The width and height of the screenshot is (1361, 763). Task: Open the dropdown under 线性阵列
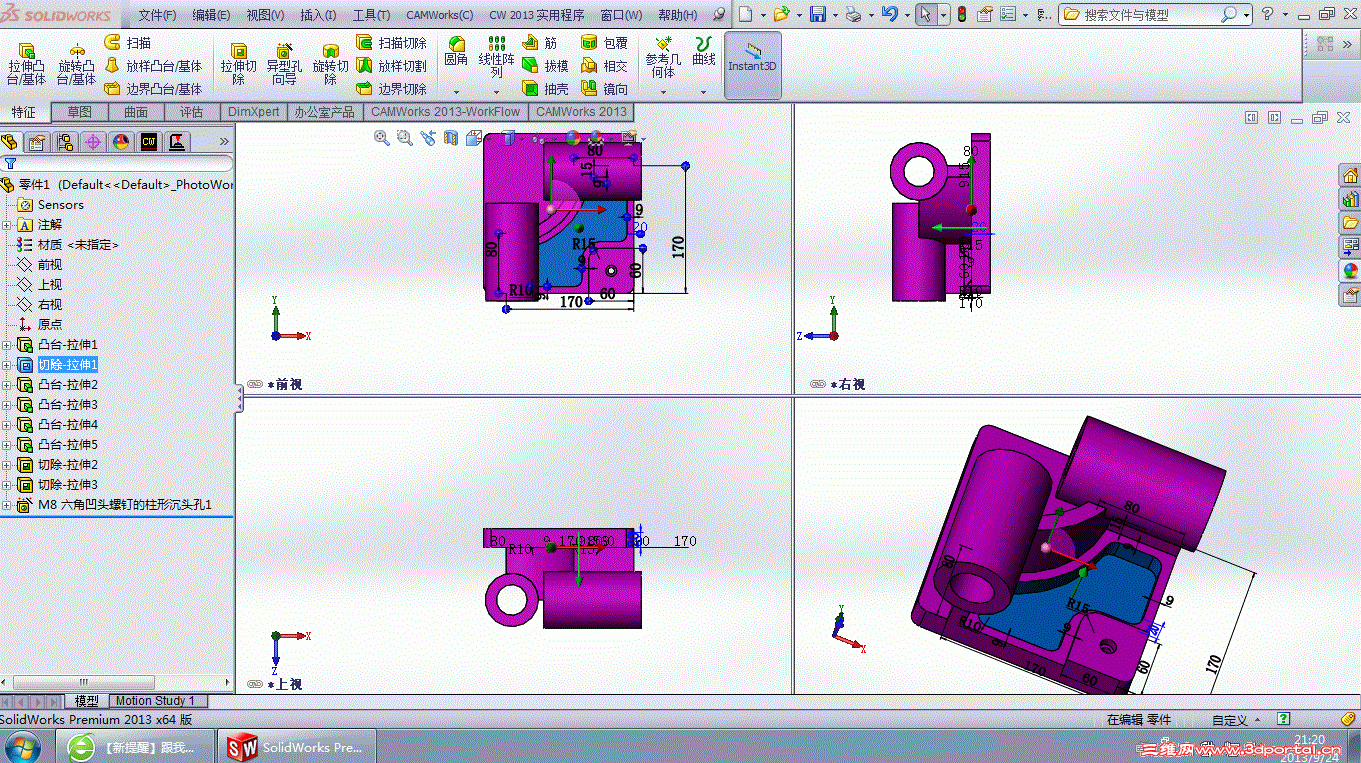tap(496, 92)
